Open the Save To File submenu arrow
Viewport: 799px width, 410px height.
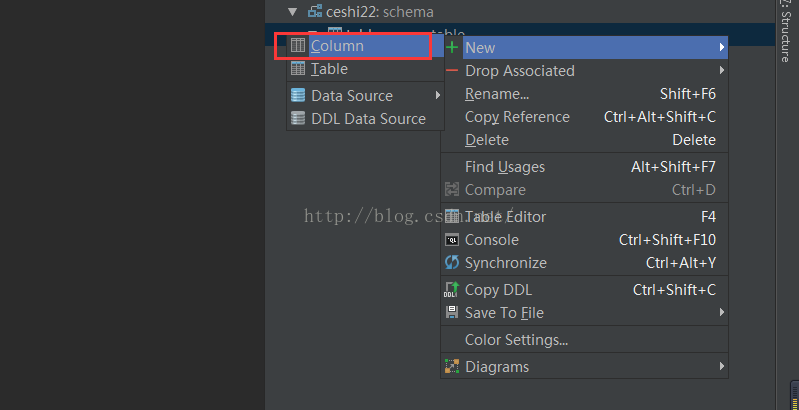click(x=722, y=312)
